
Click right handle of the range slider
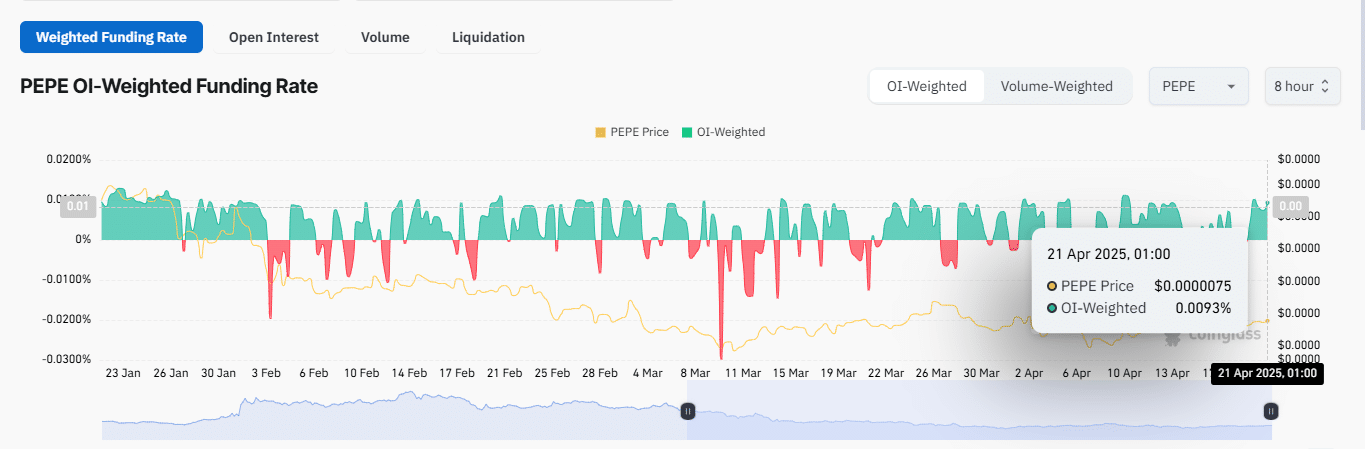[x=1270, y=410]
